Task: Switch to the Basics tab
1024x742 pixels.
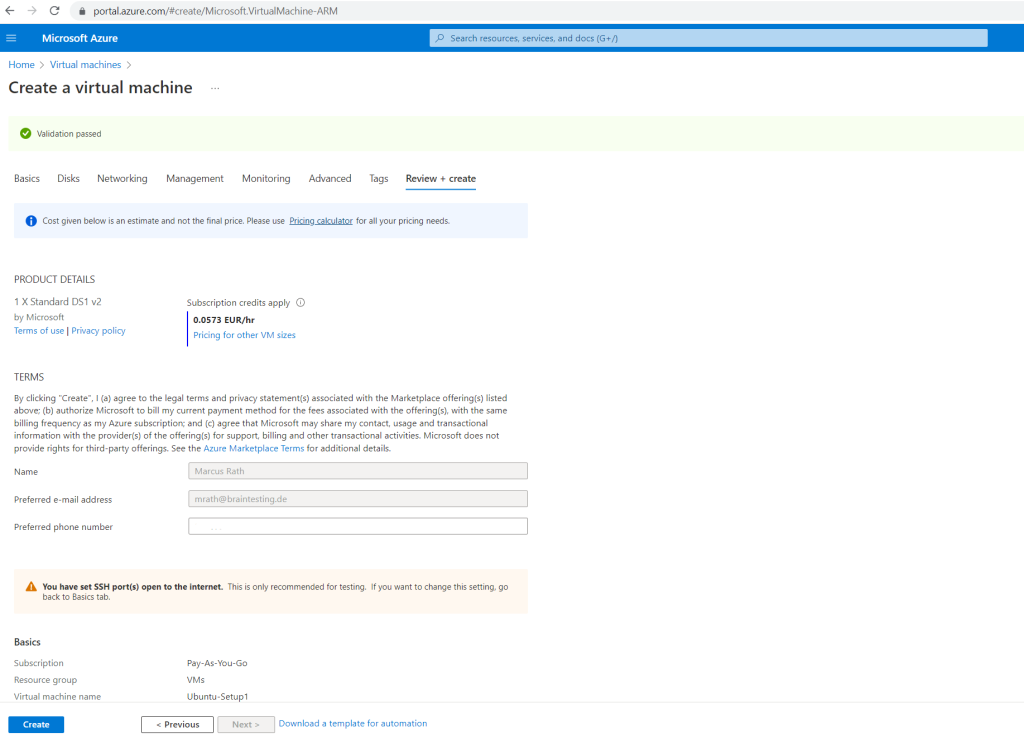Action: 27,178
